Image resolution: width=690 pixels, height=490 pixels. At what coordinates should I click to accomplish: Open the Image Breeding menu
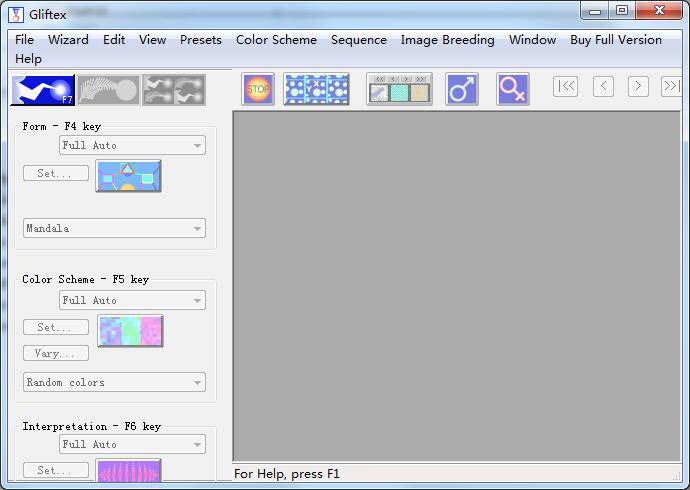click(x=447, y=40)
